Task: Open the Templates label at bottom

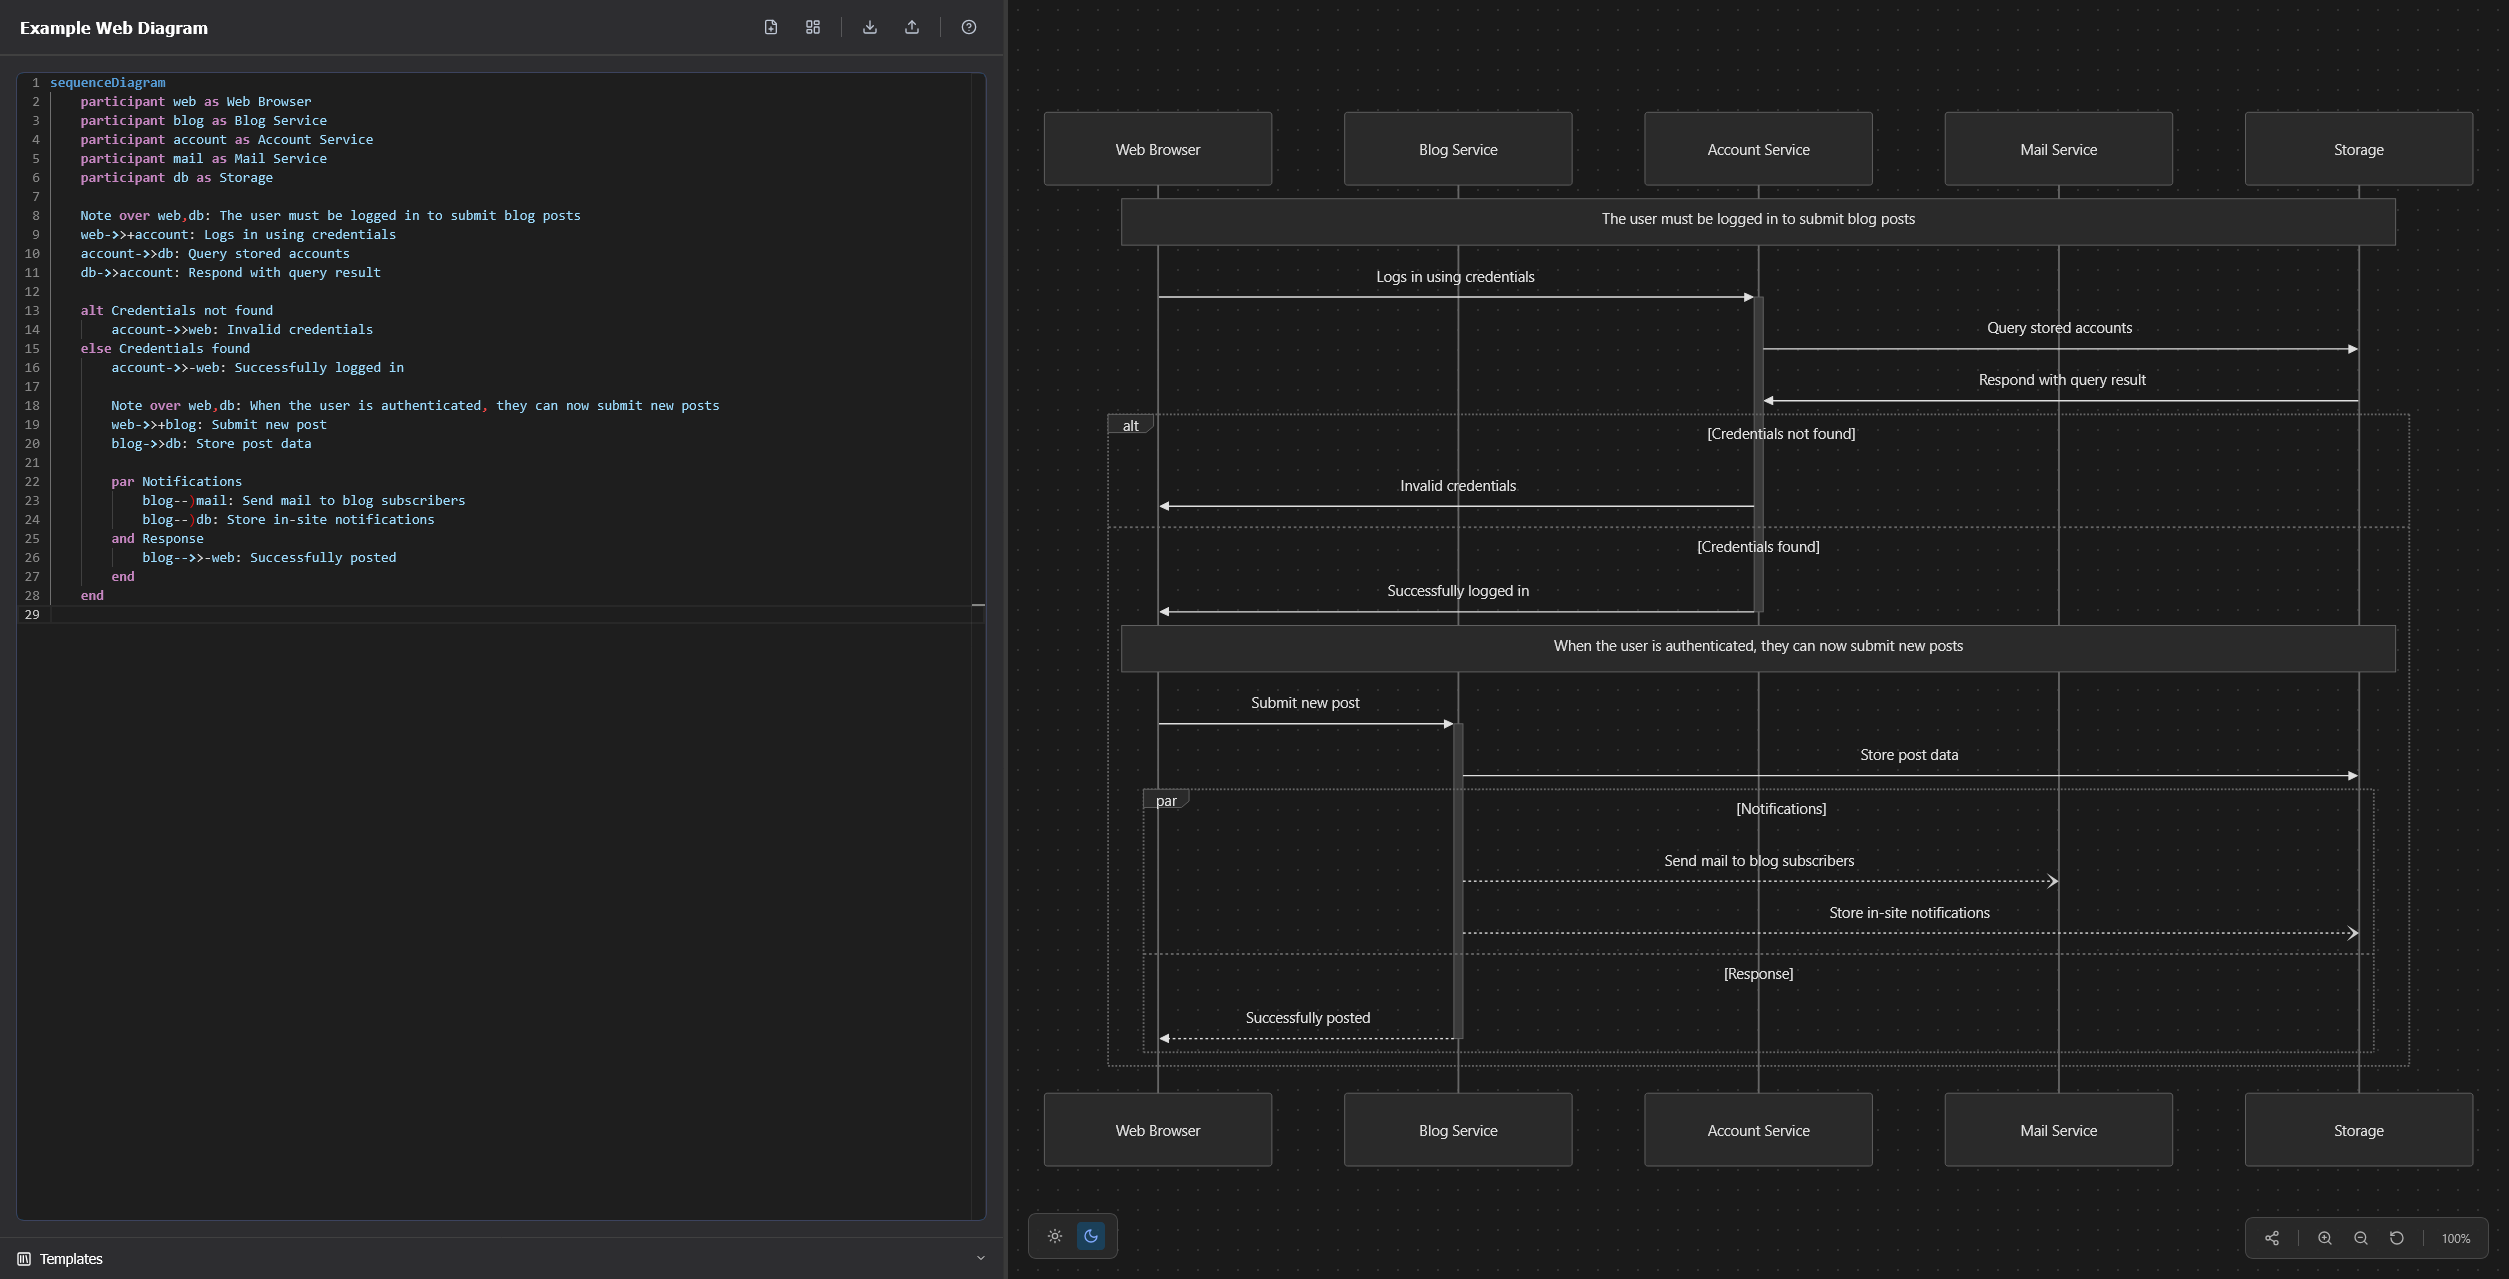Action: 71,1259
